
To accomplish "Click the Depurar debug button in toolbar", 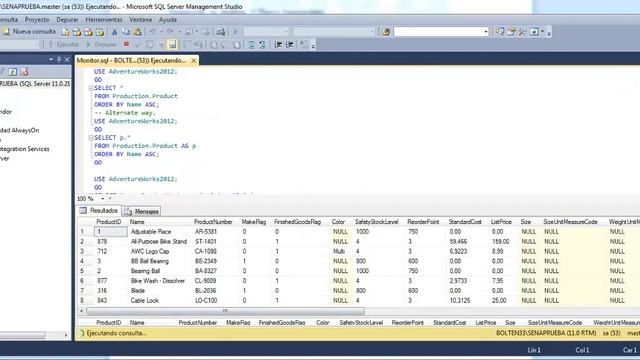I will point(101,44).
